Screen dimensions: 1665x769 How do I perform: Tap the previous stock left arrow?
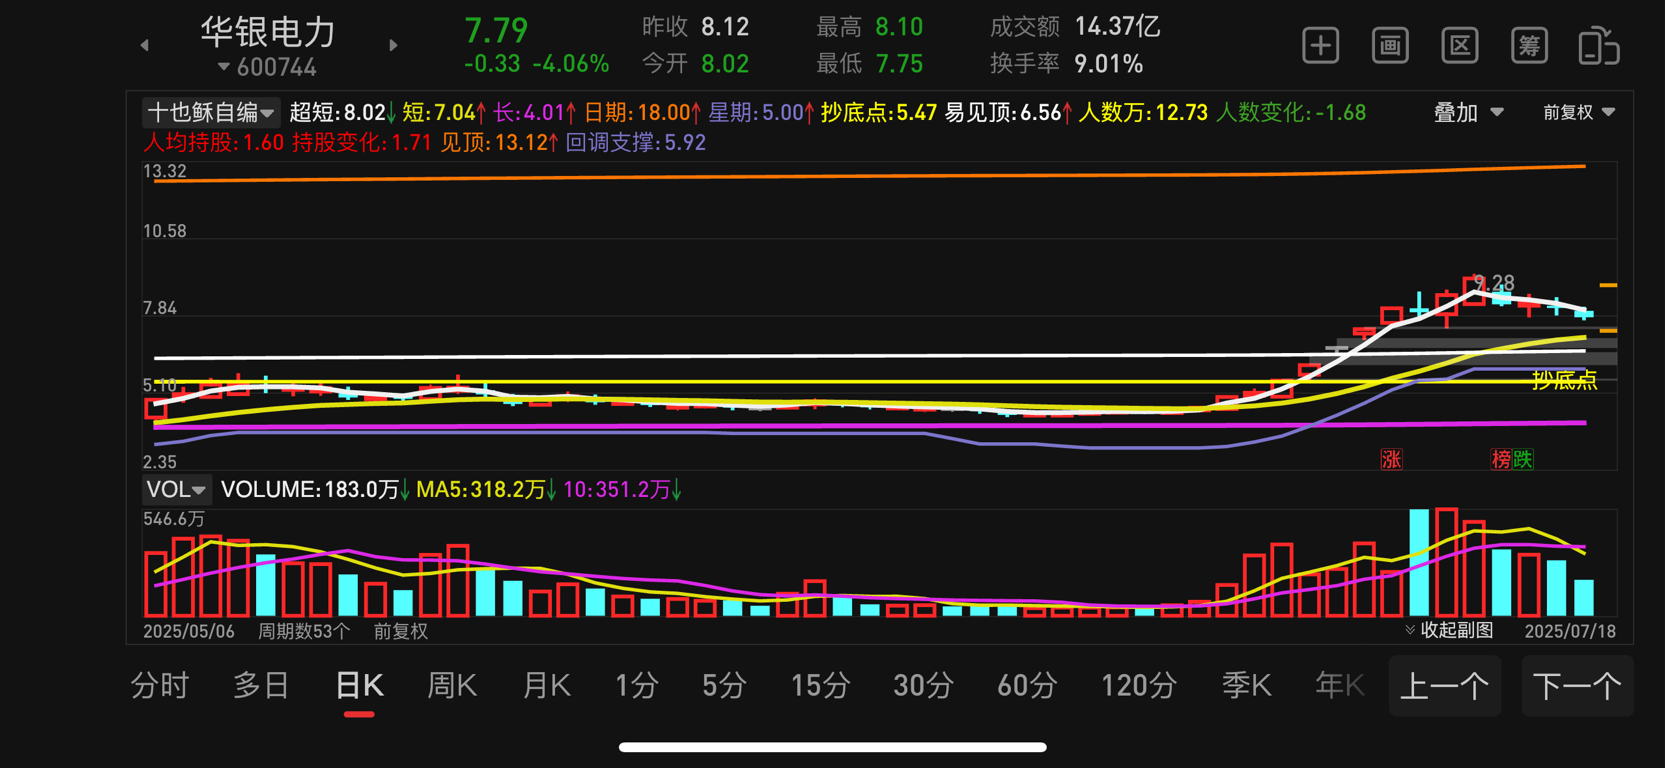click(x=145, y=45)
